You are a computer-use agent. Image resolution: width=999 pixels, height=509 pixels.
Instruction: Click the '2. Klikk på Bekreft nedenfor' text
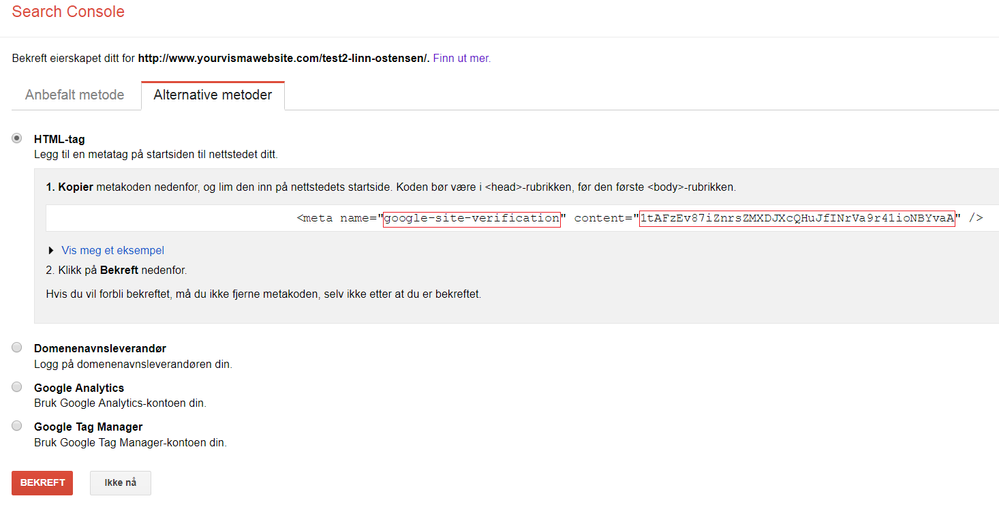pyautogui.click(x=117, y=270)
